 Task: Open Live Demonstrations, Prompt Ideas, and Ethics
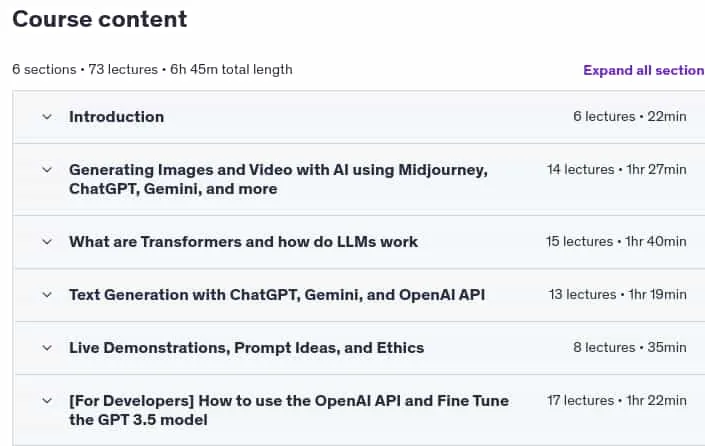[246, 348]
